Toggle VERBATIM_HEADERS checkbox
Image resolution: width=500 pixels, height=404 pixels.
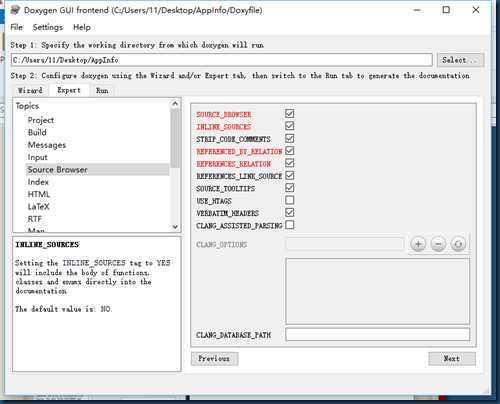[x=290, y=212]
